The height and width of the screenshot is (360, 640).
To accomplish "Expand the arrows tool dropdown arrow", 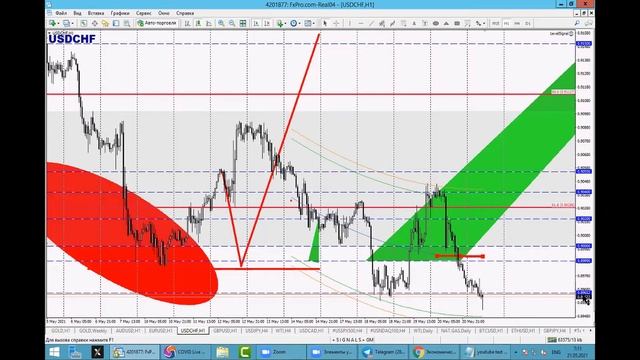I will click(484, 24).
